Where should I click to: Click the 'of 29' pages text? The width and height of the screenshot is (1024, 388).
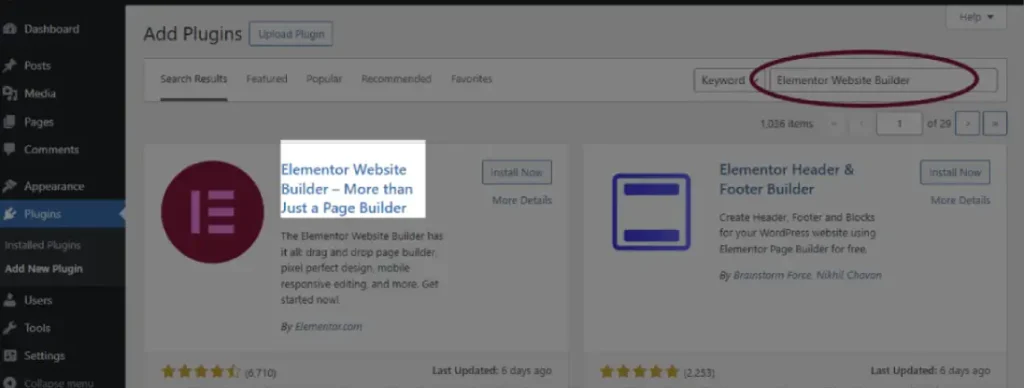(939, 123)
